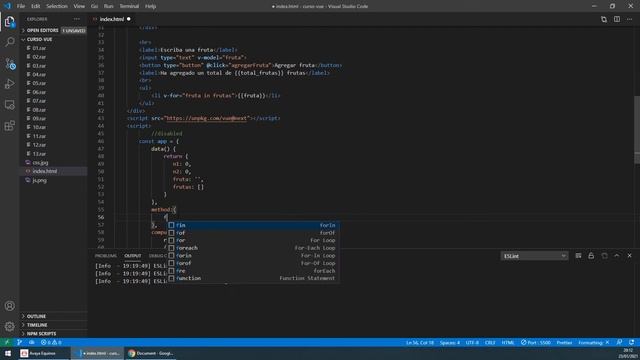Viewport: 640px width, 360px height.
Task: Change line ending via CRLF
Action: coord(490,342)
